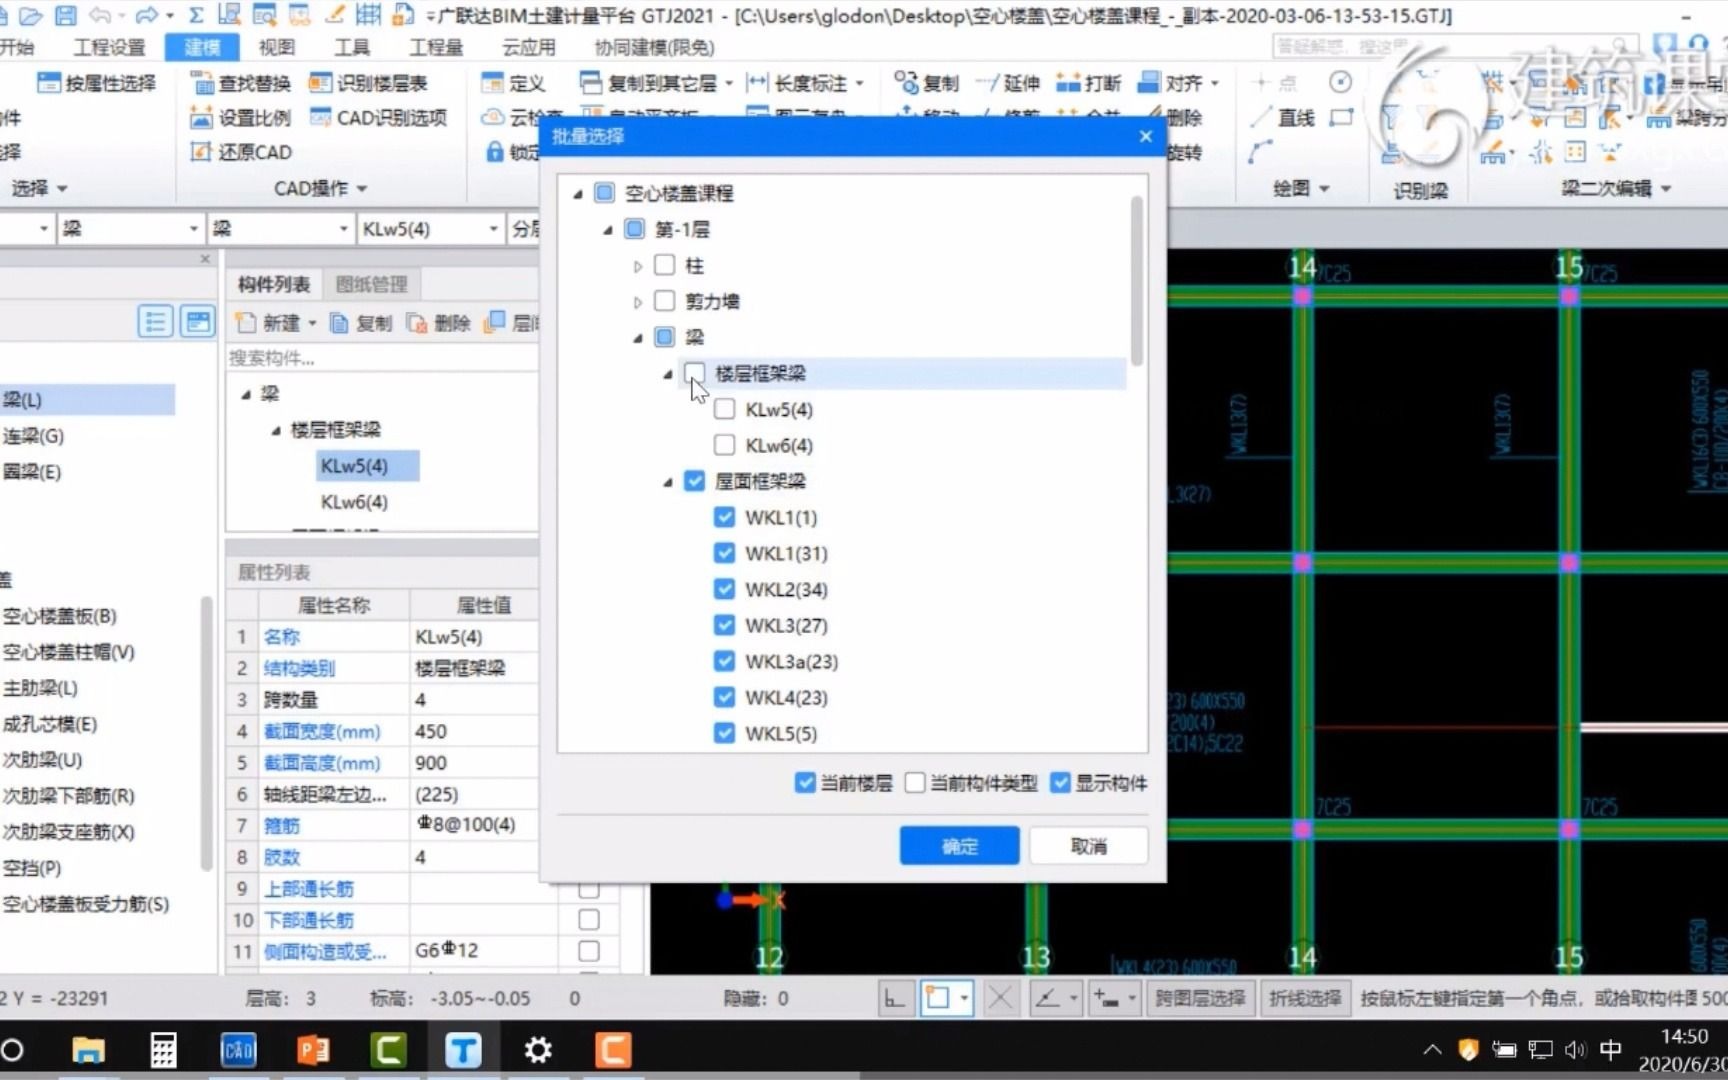Select 按属性选择 tool
This screenshot has height=1080, width=1728.
(x=96, y=83)
